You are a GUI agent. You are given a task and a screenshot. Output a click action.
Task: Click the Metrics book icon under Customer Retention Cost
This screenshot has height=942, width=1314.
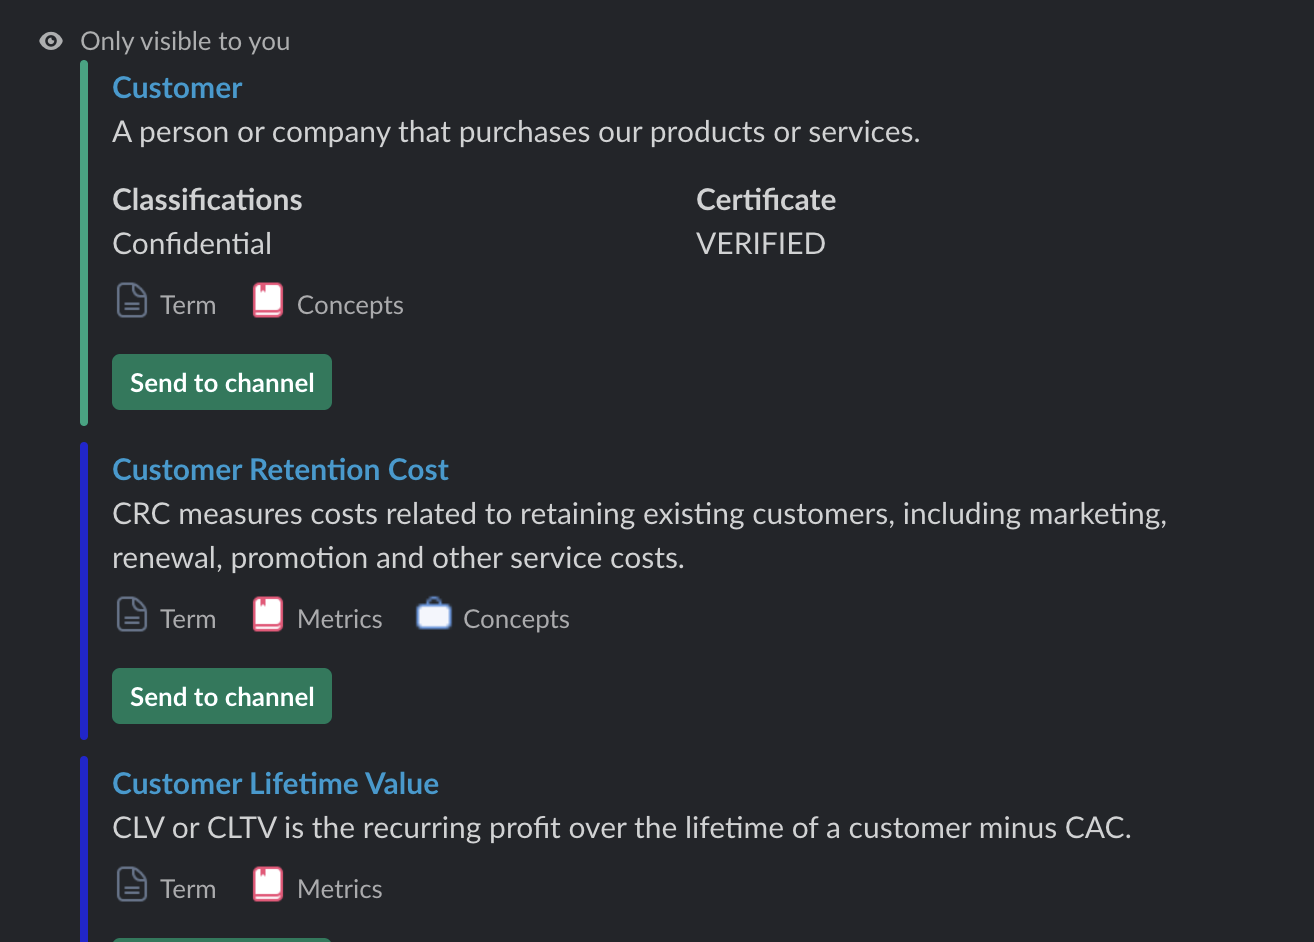[268, 615]
